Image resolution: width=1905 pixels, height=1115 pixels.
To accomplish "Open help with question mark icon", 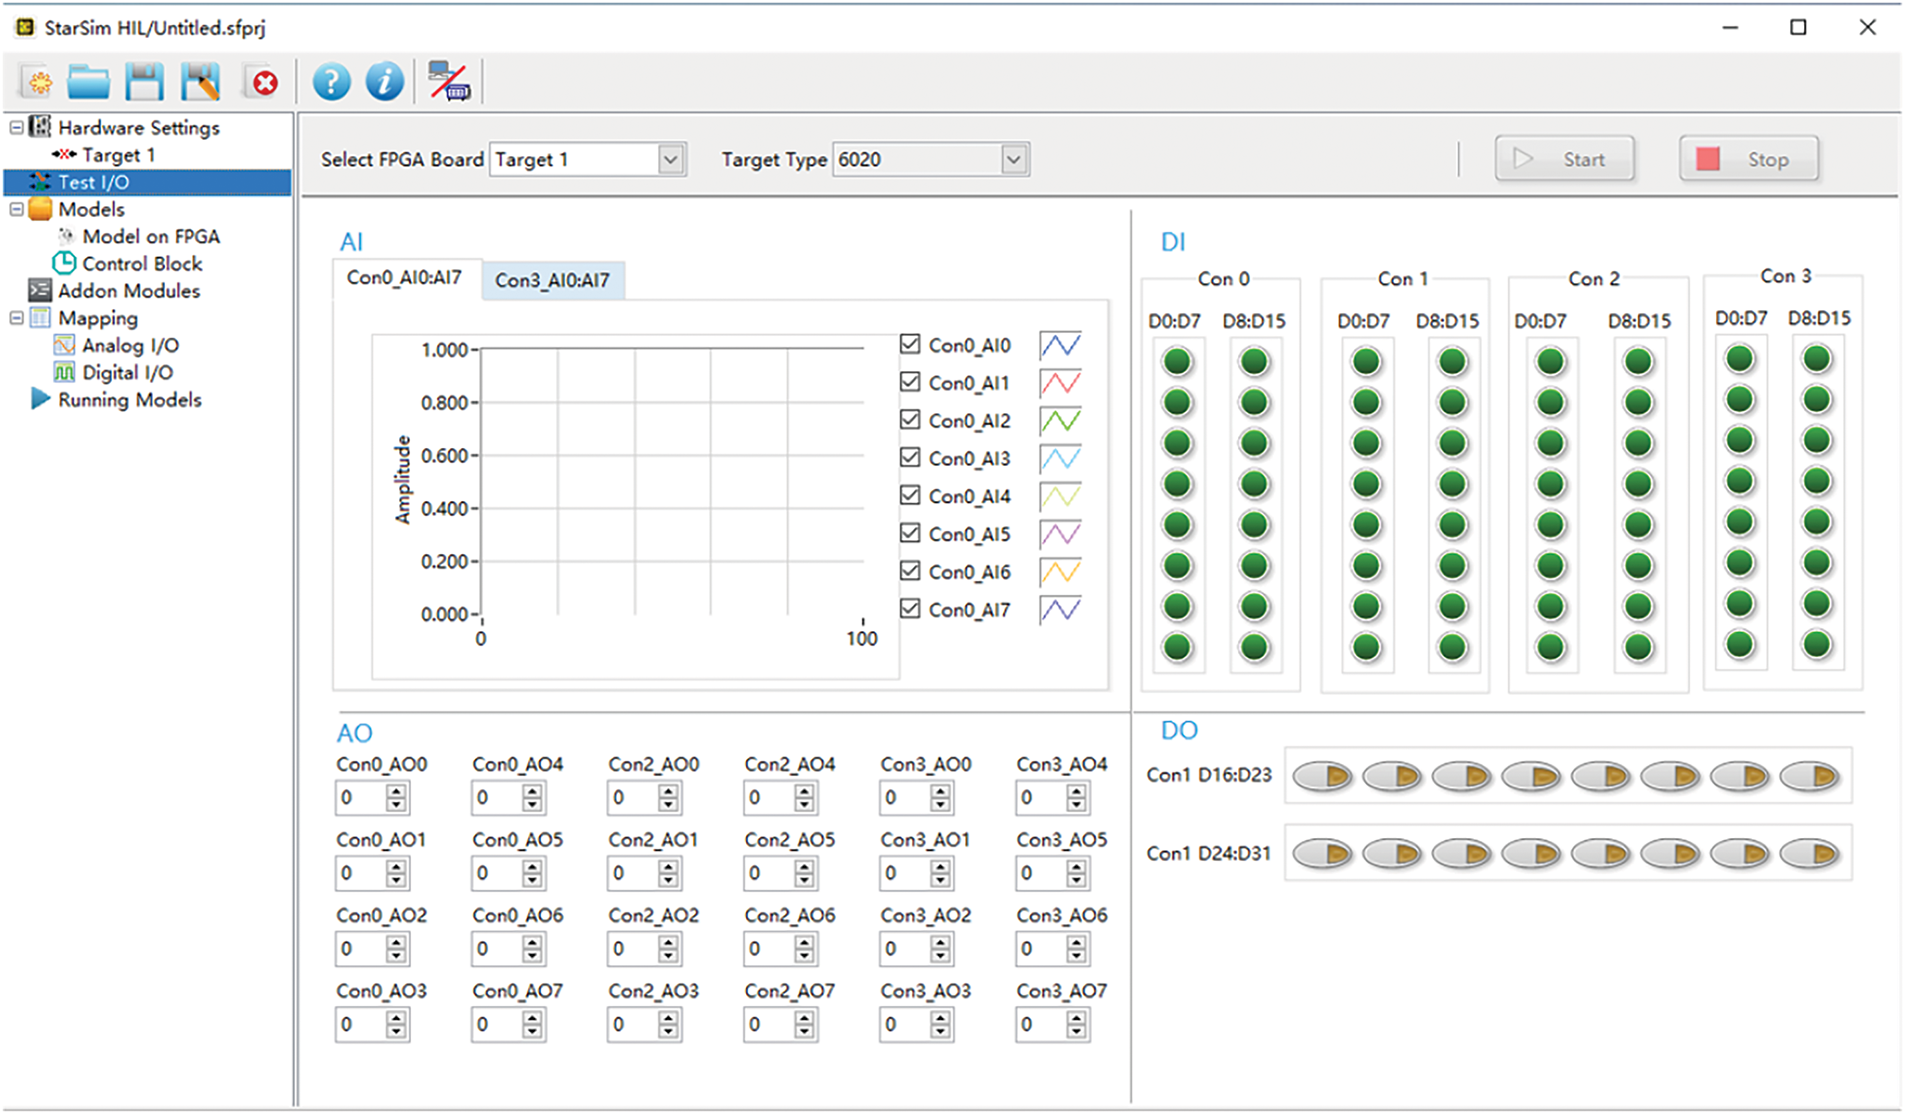I will 331,82.
